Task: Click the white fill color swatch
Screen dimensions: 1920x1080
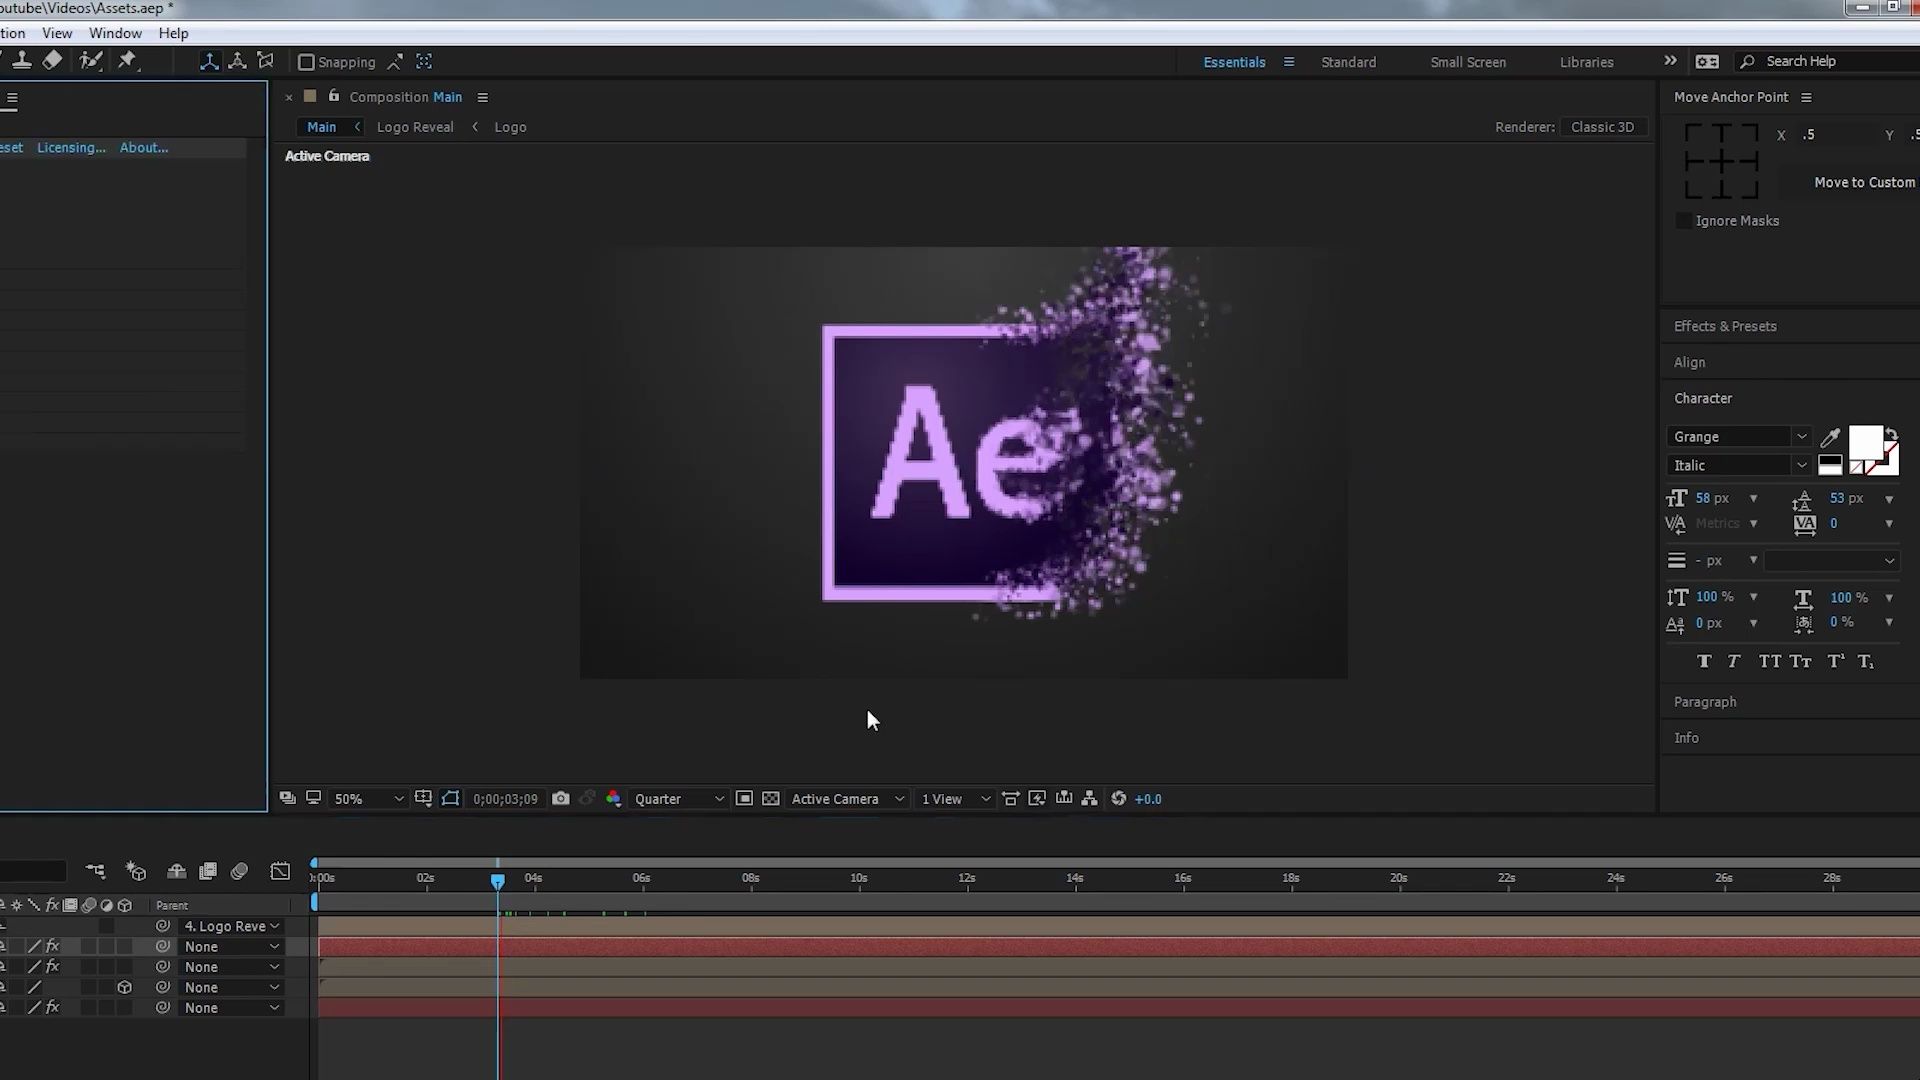Action: point(1865,442)
